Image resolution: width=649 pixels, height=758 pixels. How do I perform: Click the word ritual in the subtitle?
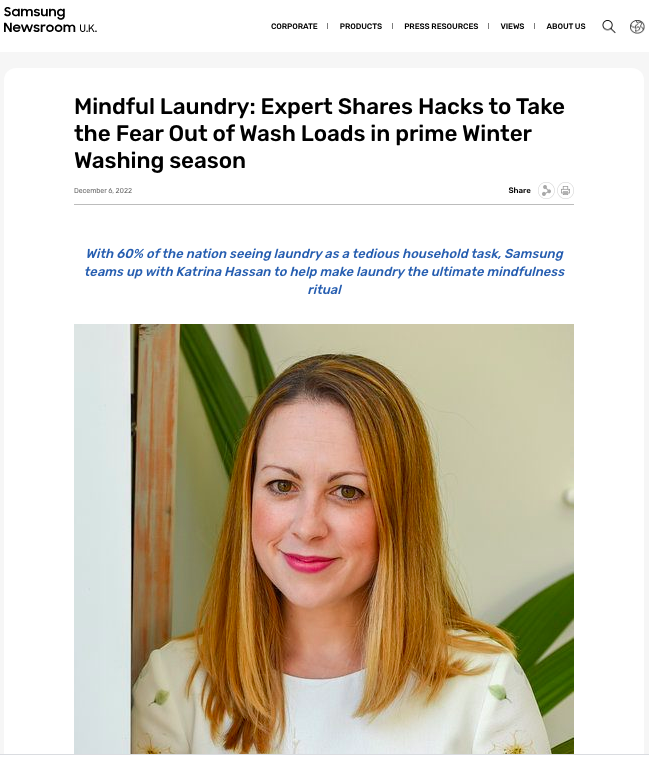(324, 290)
